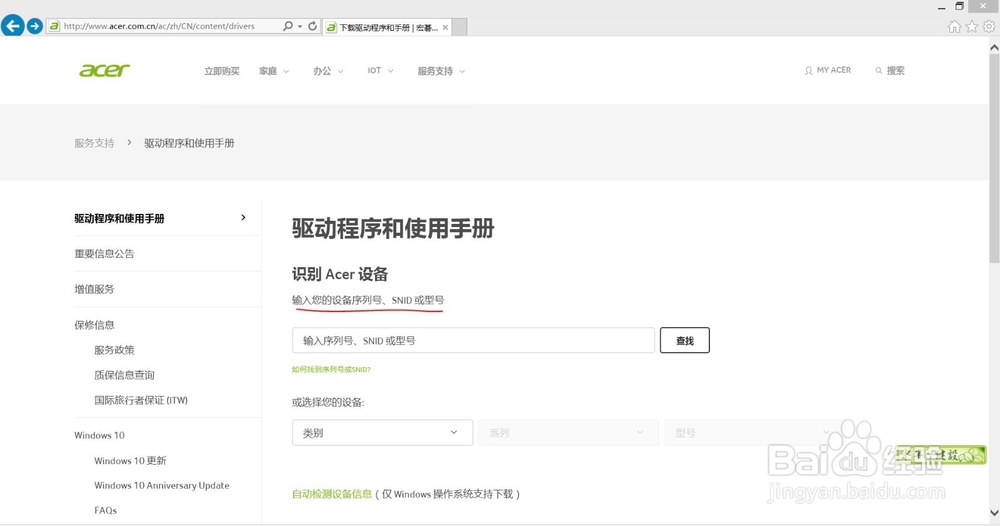Open 质保信息查询 sidebar link

pyautogui.click(x=124, y=375)
